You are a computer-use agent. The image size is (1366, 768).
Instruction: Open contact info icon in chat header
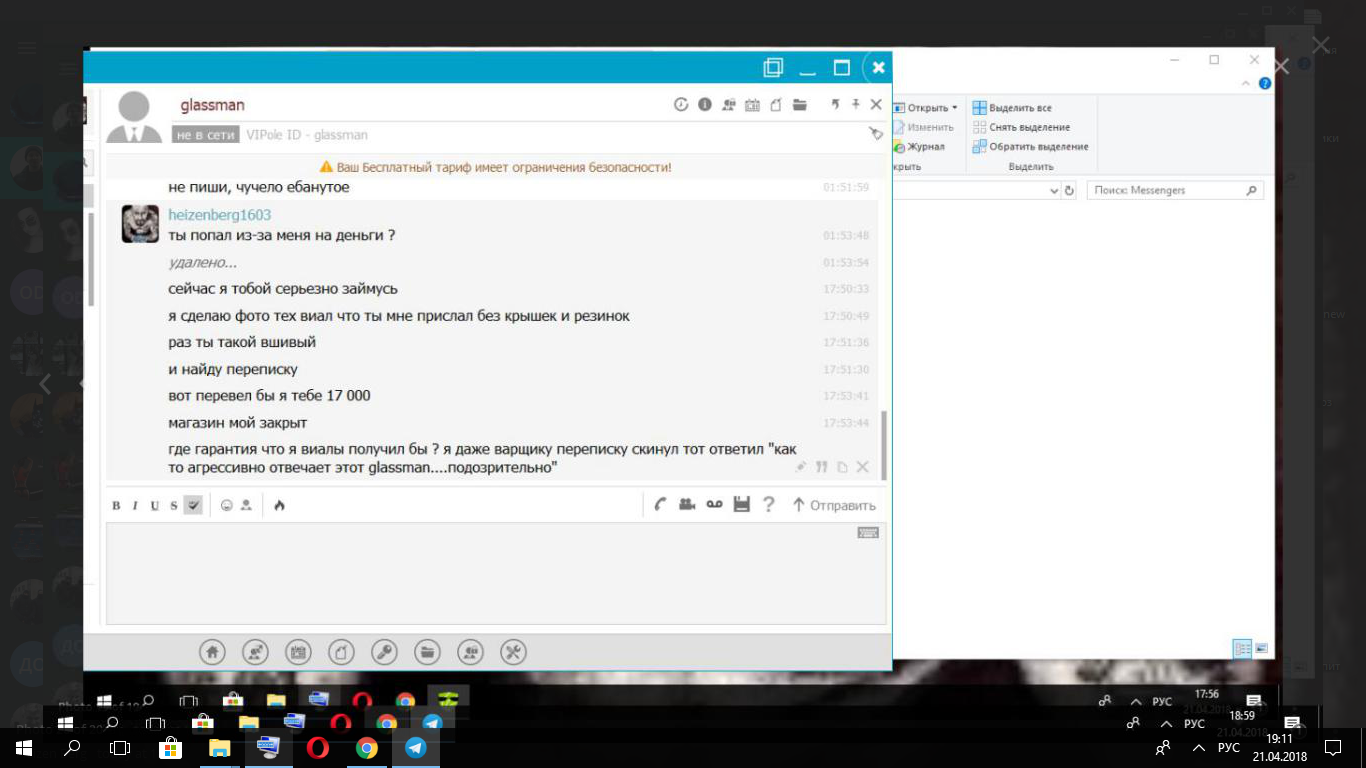[705, 105]
